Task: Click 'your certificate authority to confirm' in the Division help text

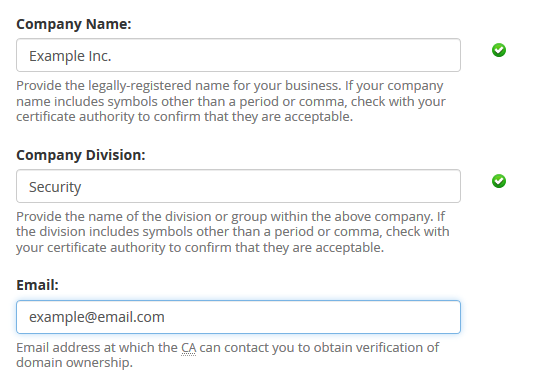Action: coord(124,247)
